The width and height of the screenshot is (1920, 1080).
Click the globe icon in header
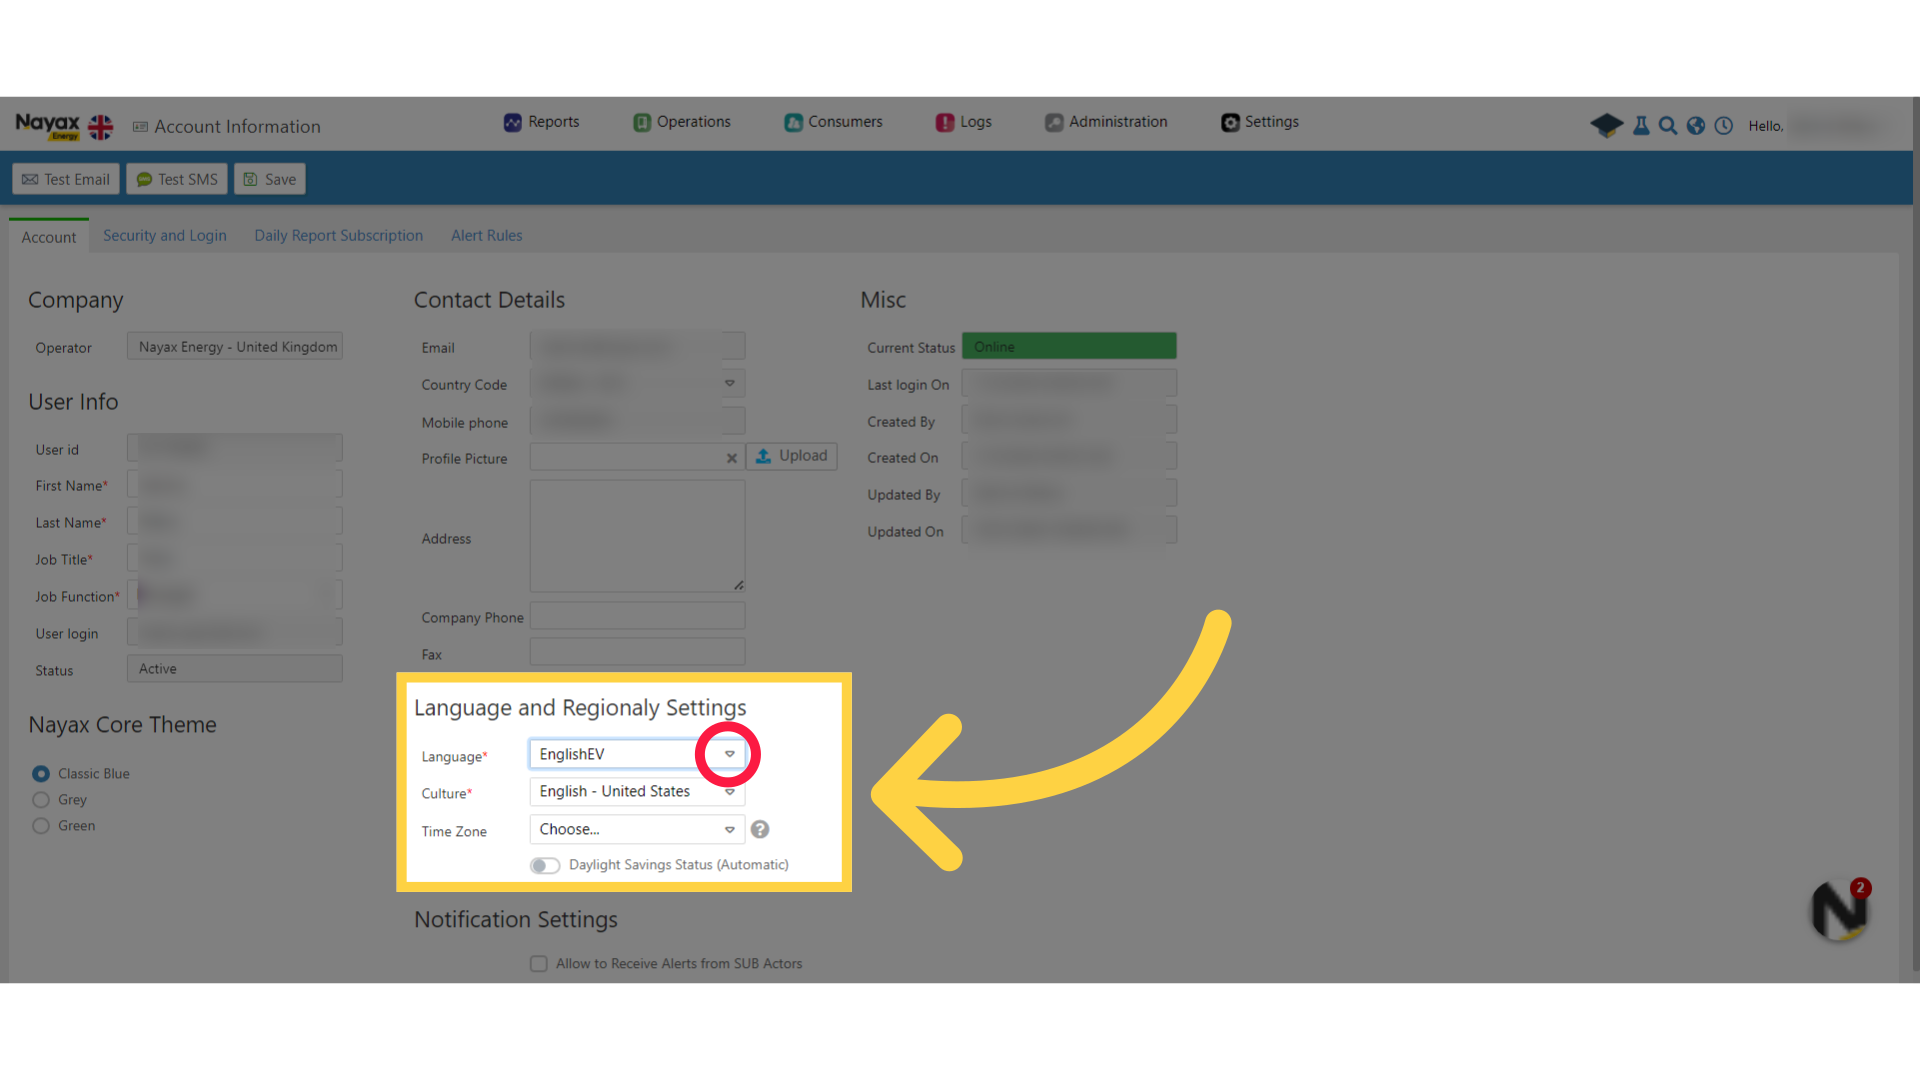point(1695,125)
